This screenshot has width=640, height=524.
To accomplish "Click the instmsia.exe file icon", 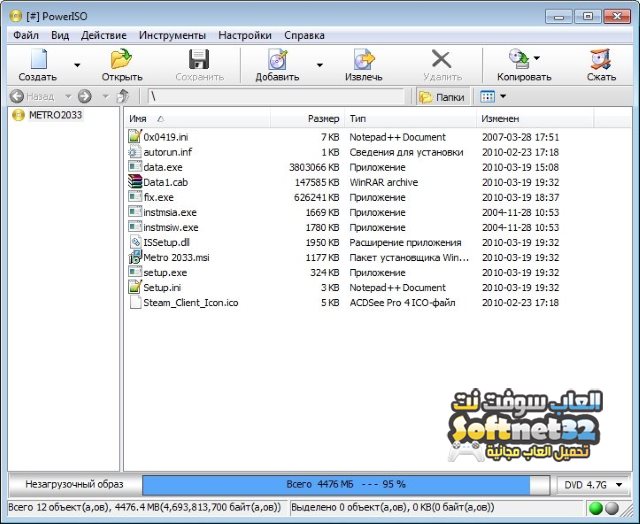I will [x=135, y=212].
